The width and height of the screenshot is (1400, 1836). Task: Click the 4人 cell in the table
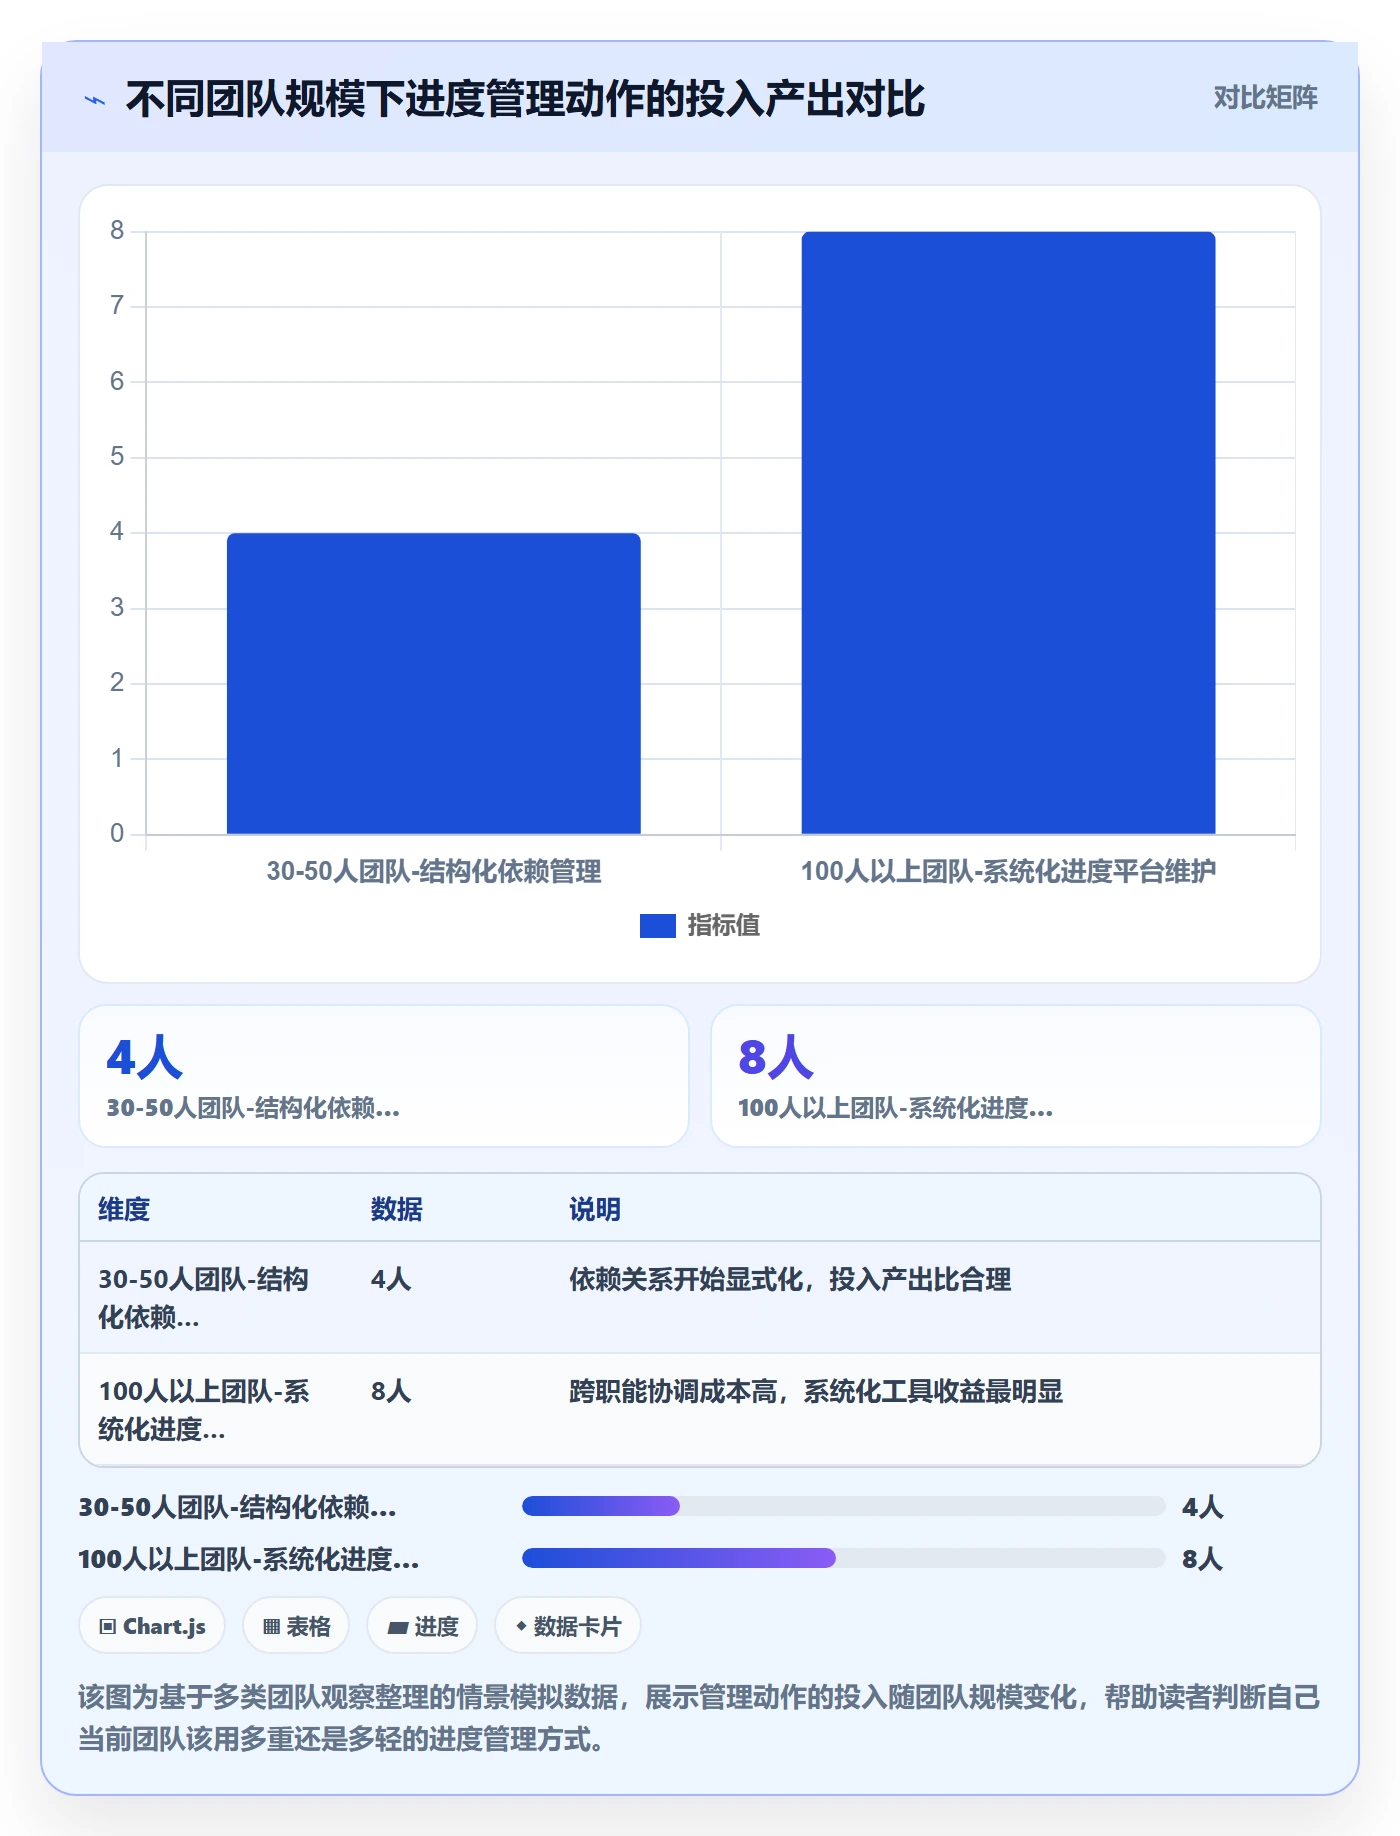coord(391,1279)
